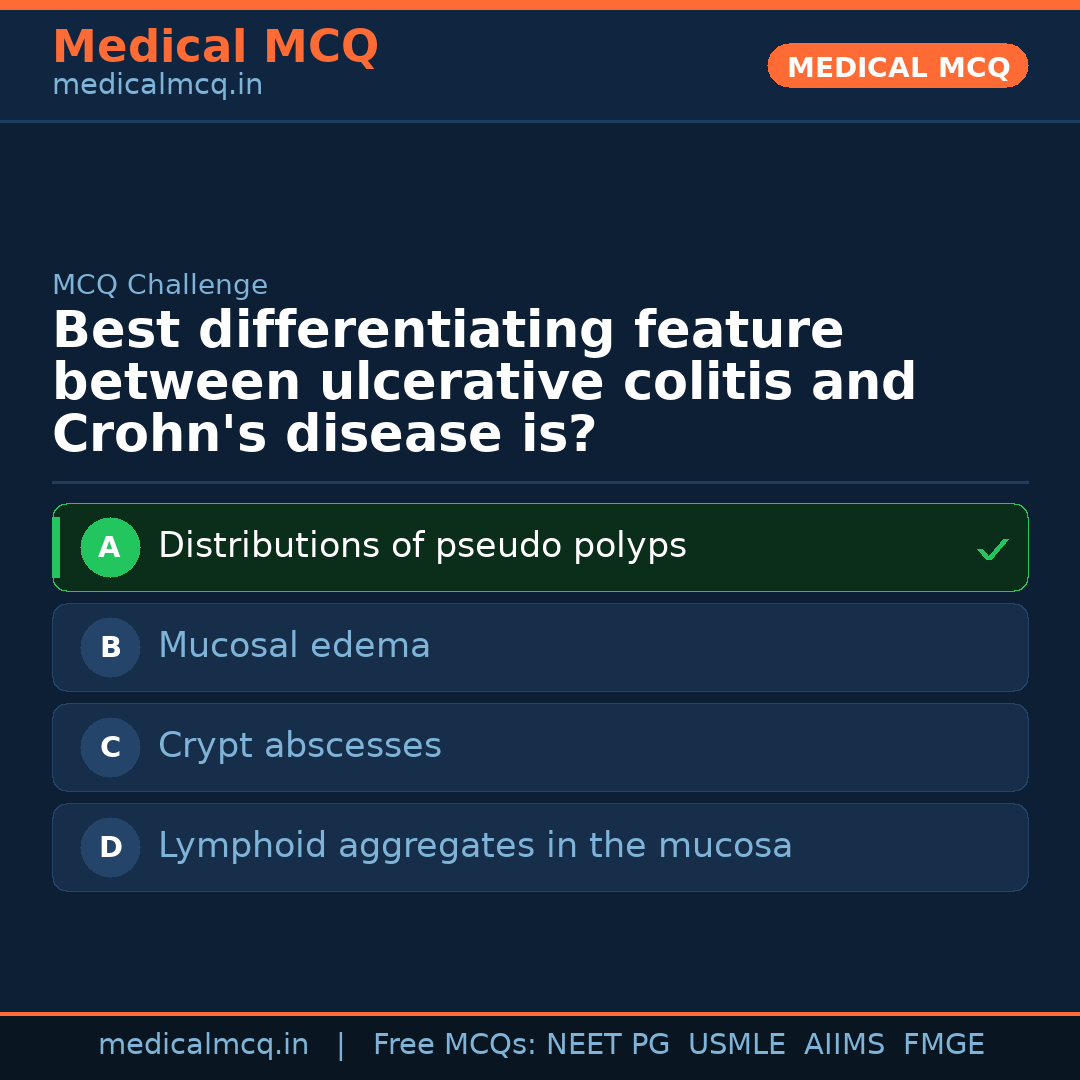The width and height of the screenshot is (1080, 1080).
Task: Select the 'Mucosal edema' answer option
Action: (294, 646)
